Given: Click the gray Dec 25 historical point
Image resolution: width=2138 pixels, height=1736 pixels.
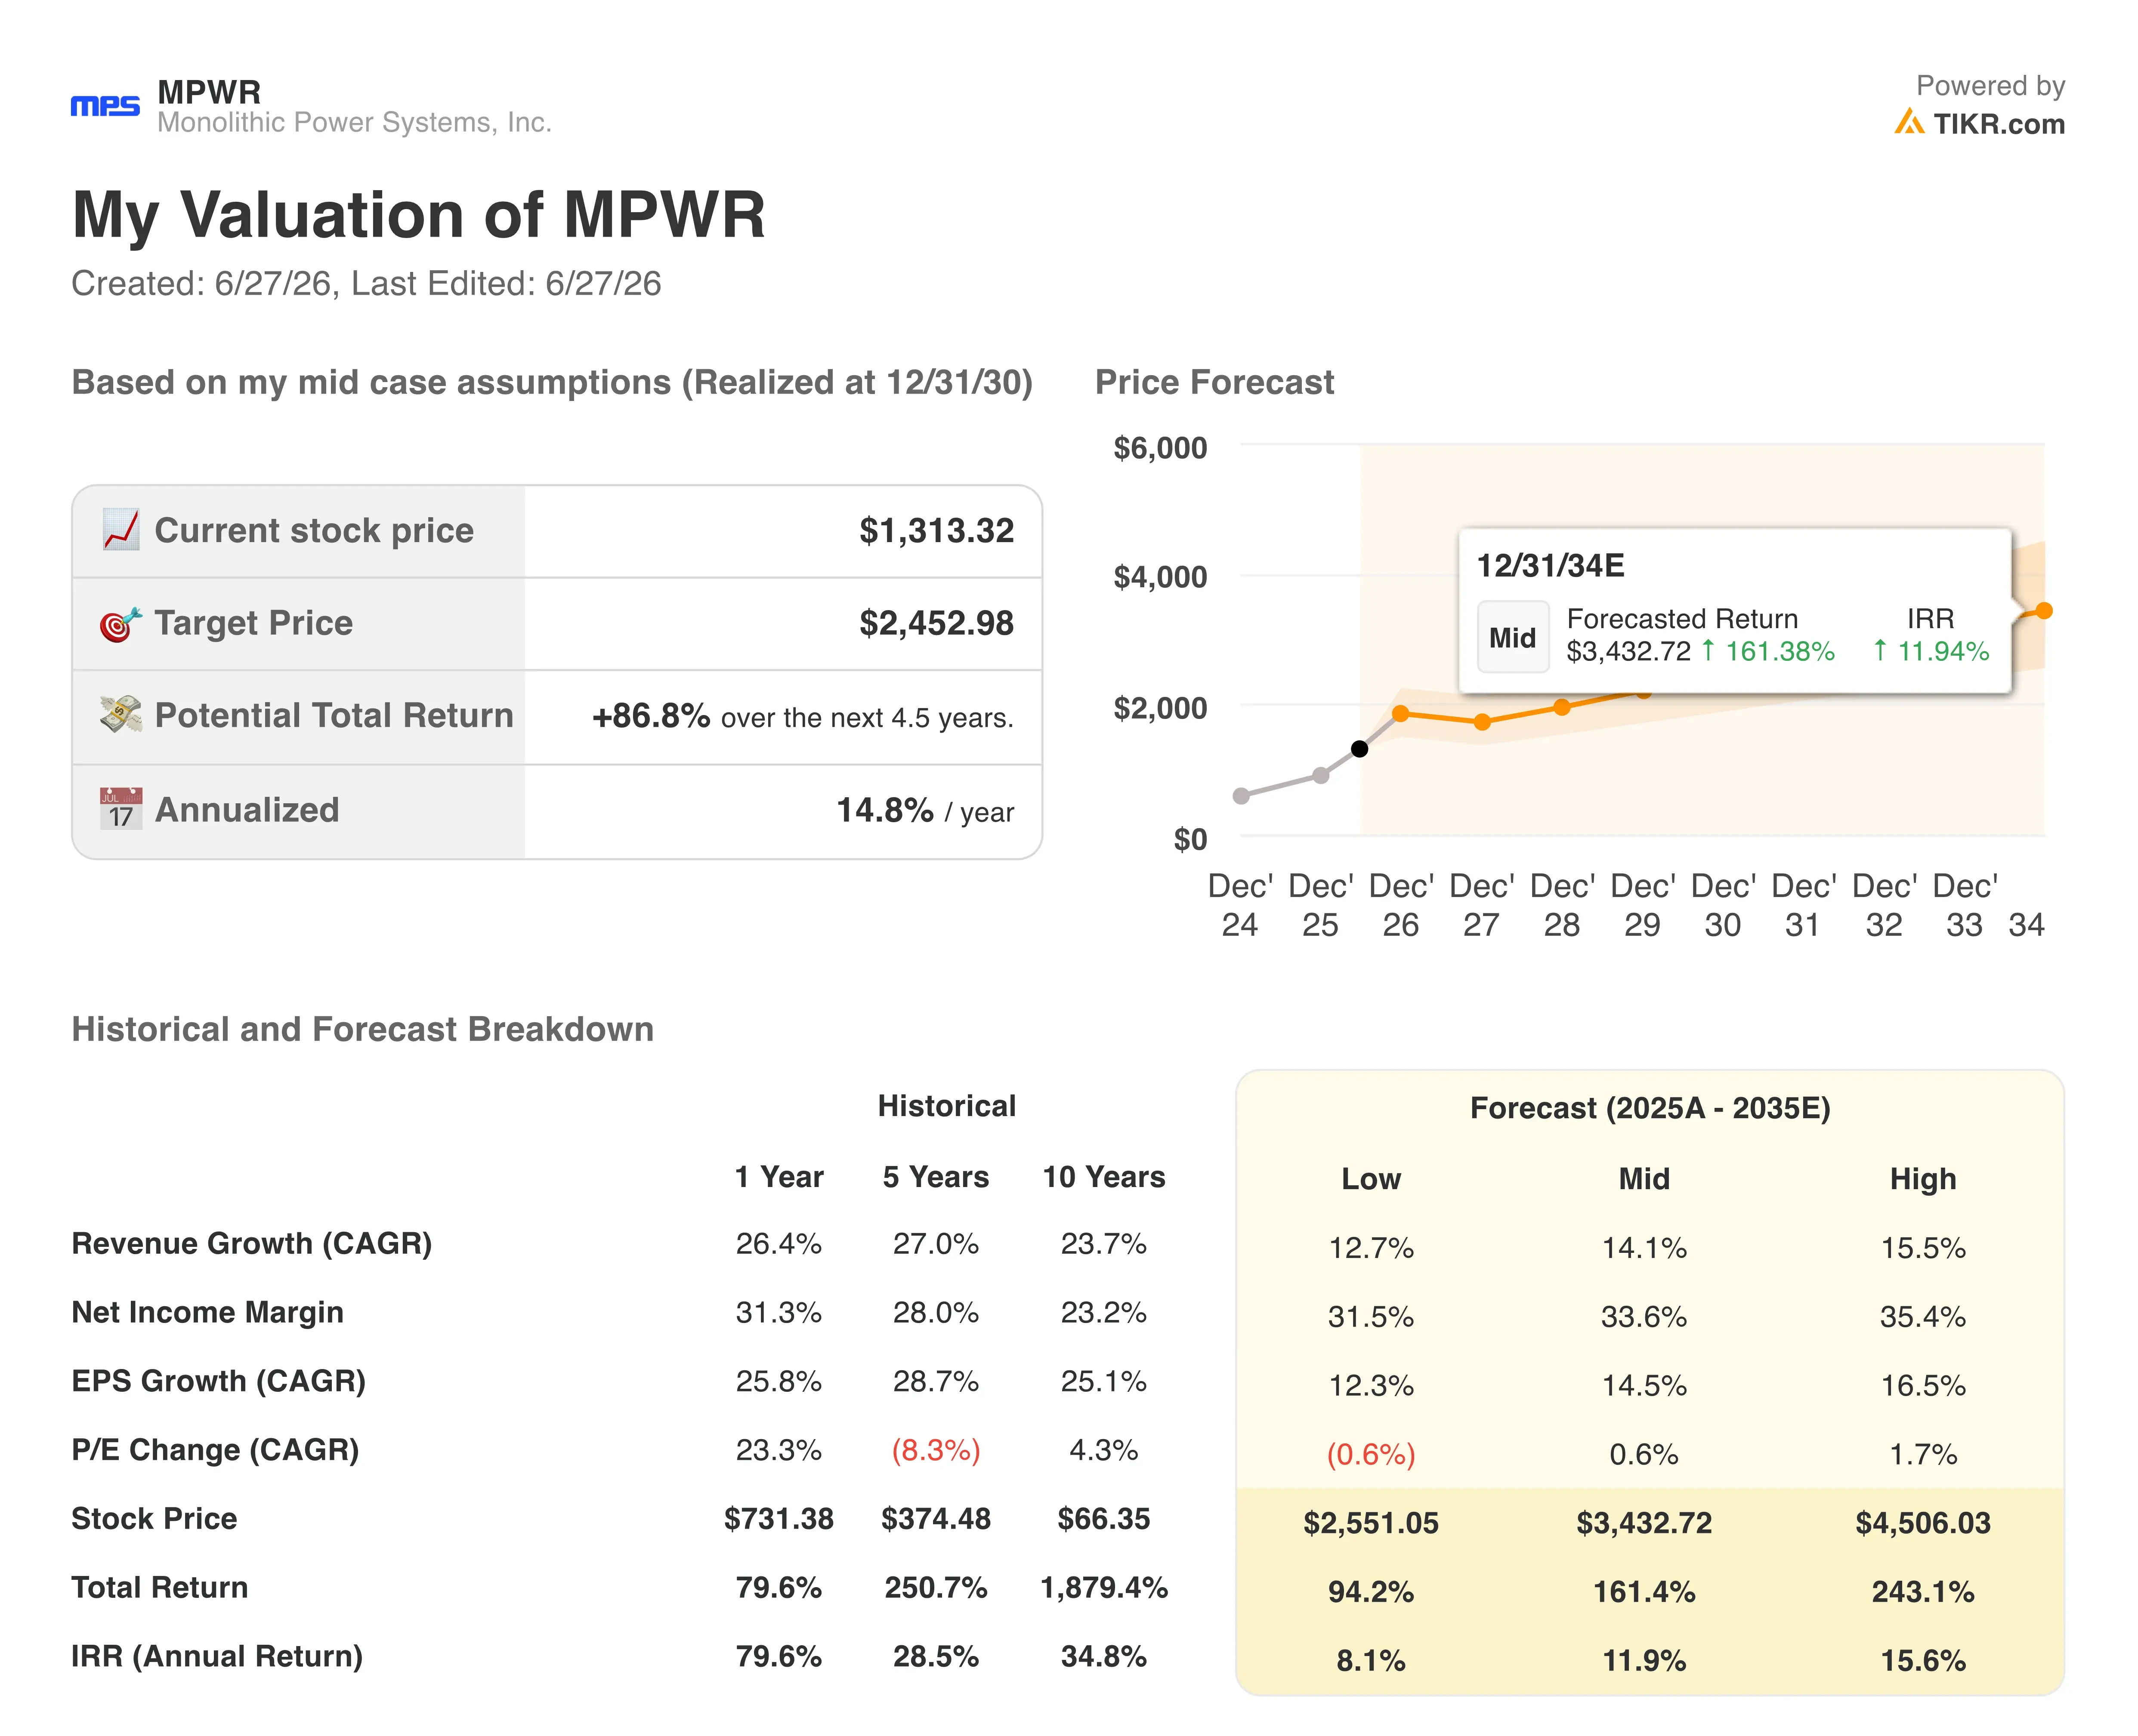Looking at the screenshot, I should click(1321, 776).
